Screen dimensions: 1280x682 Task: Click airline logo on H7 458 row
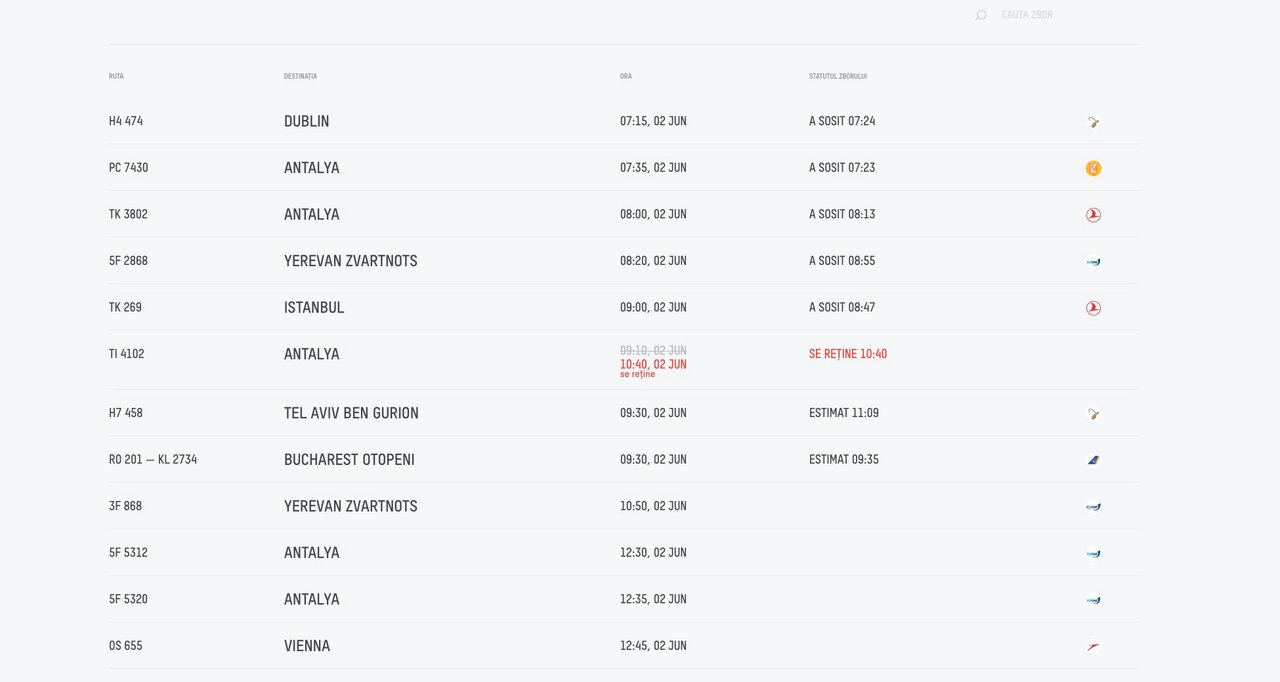tap(1093, 414)
